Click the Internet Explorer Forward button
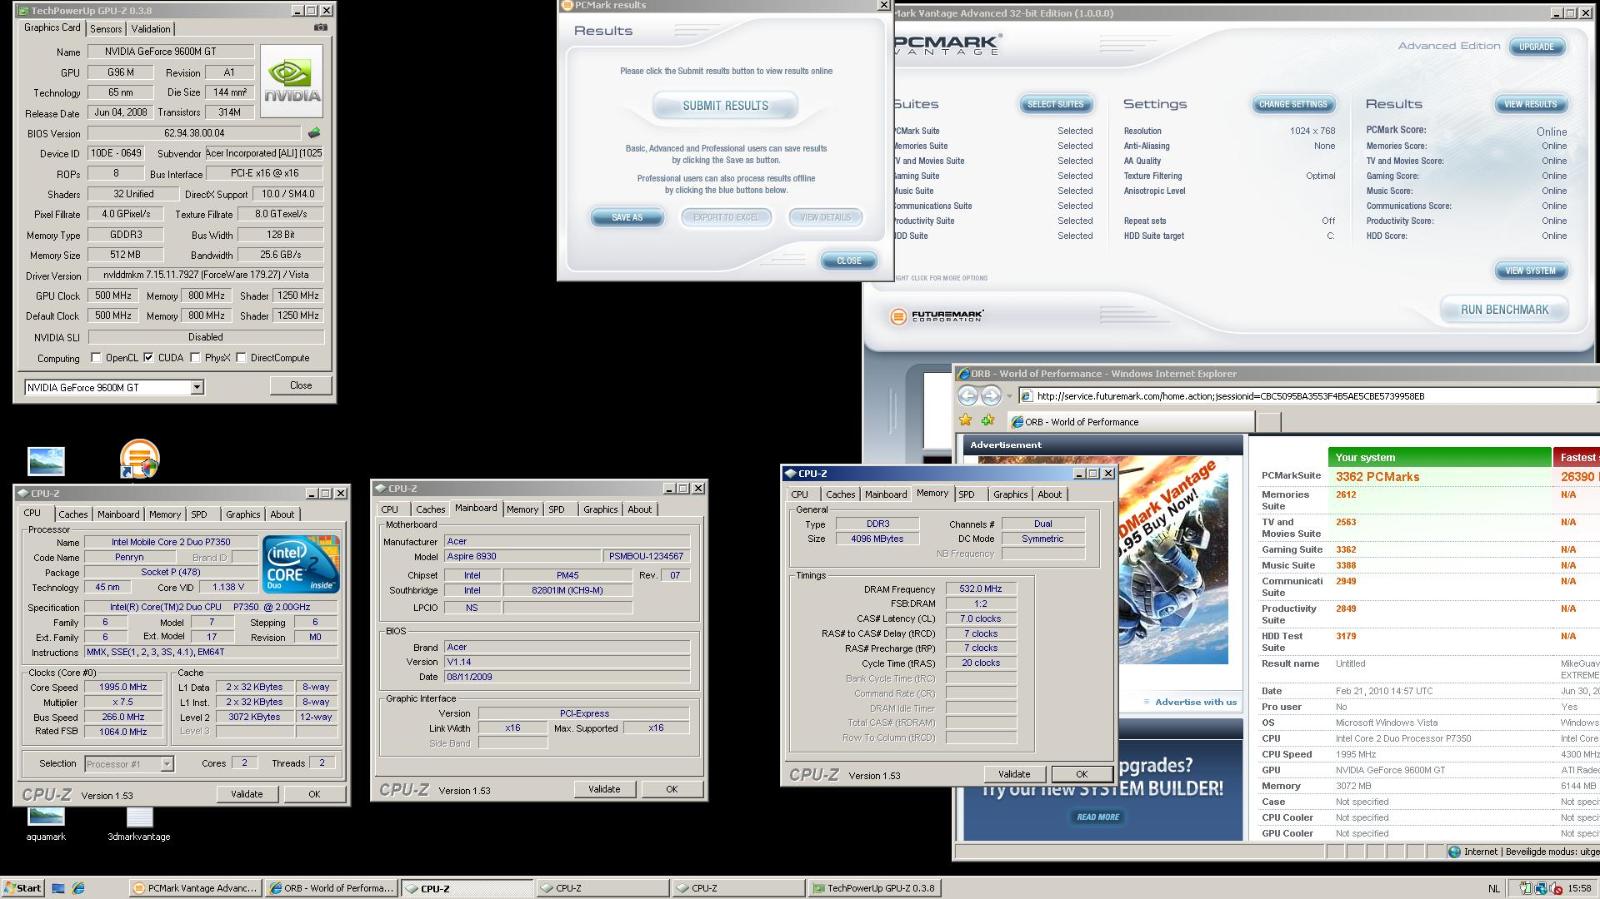 (x=990, y=396)
